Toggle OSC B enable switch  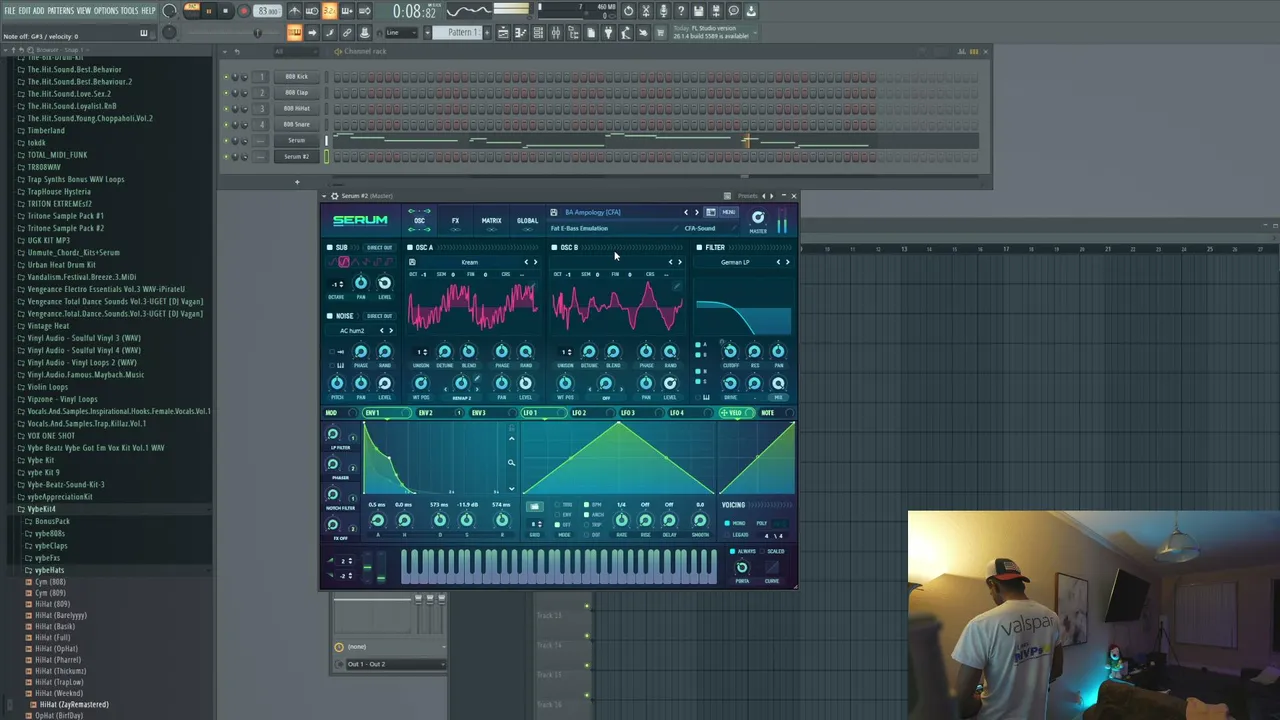pyautogui.click(x=554, y=248)
